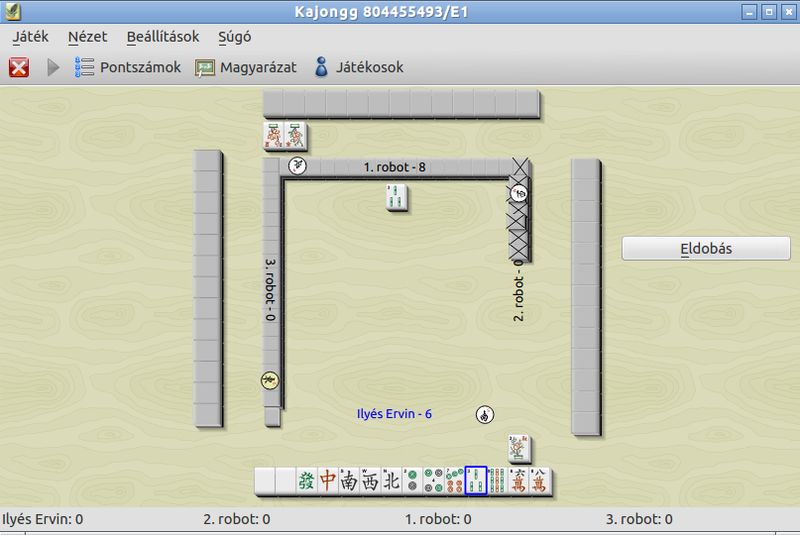Open the Magyarázat explanation view
This screenshot has width=800, height=535.
click(245, 67)
